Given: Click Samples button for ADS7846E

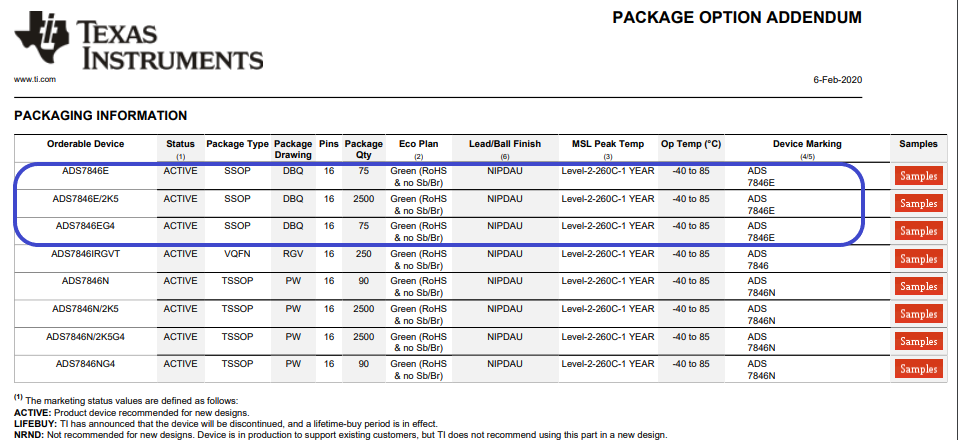Looking at the screenshot, I should [919, 176].
